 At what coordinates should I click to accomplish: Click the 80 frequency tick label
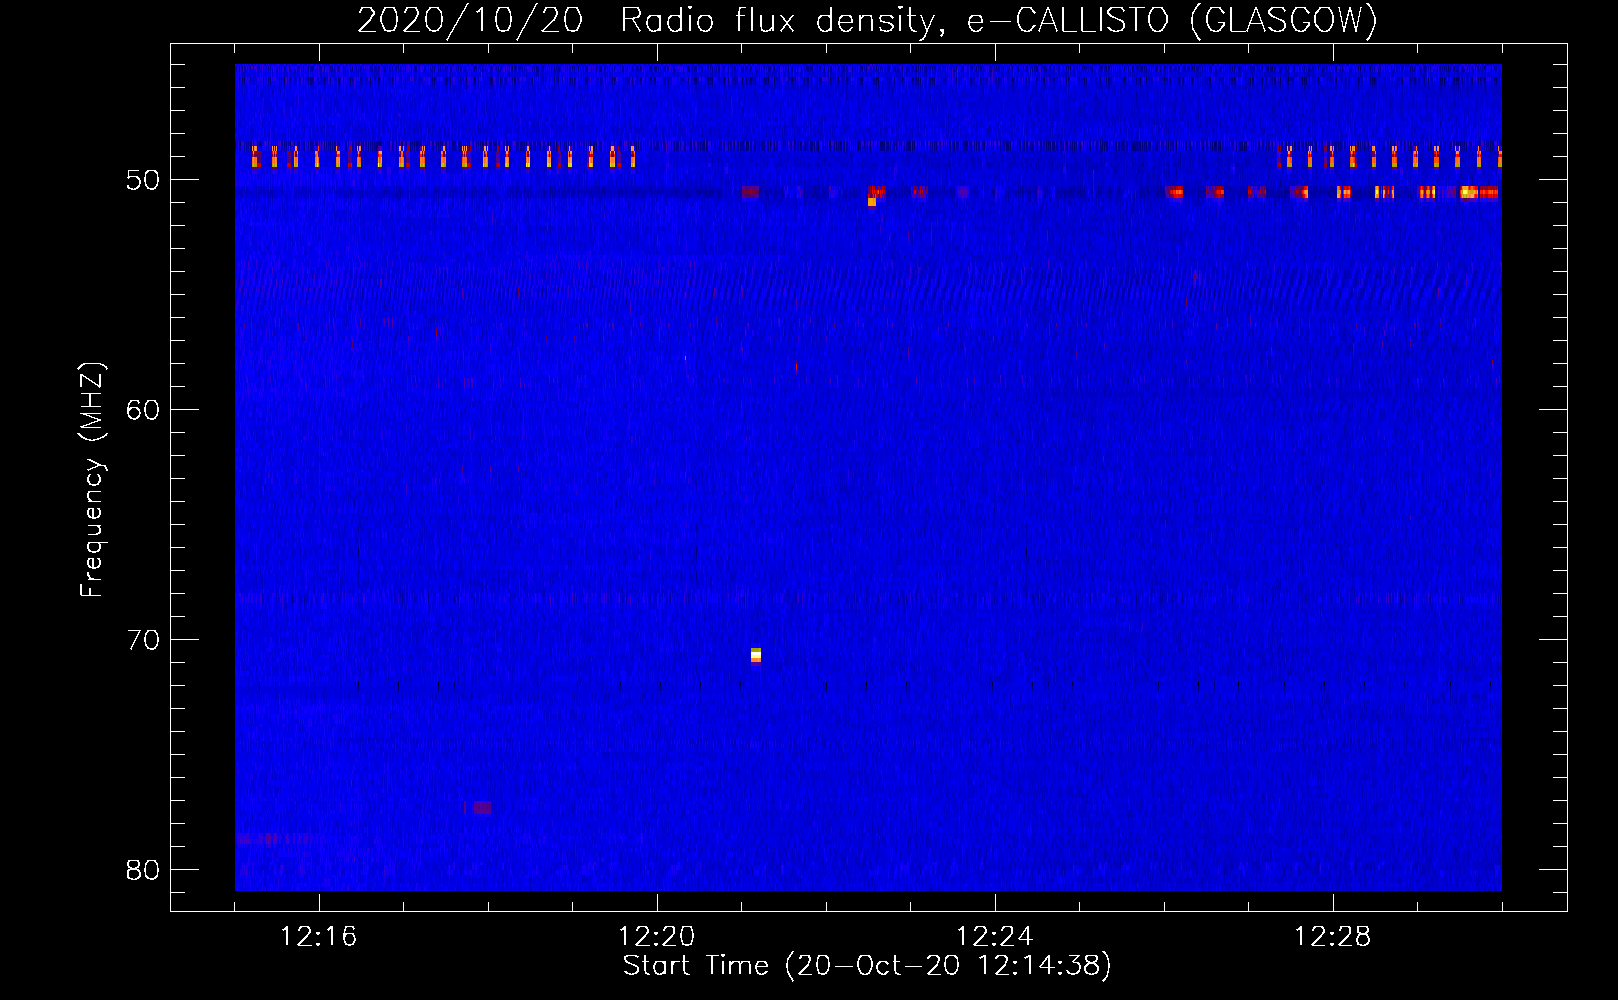[x=144, y=870]
